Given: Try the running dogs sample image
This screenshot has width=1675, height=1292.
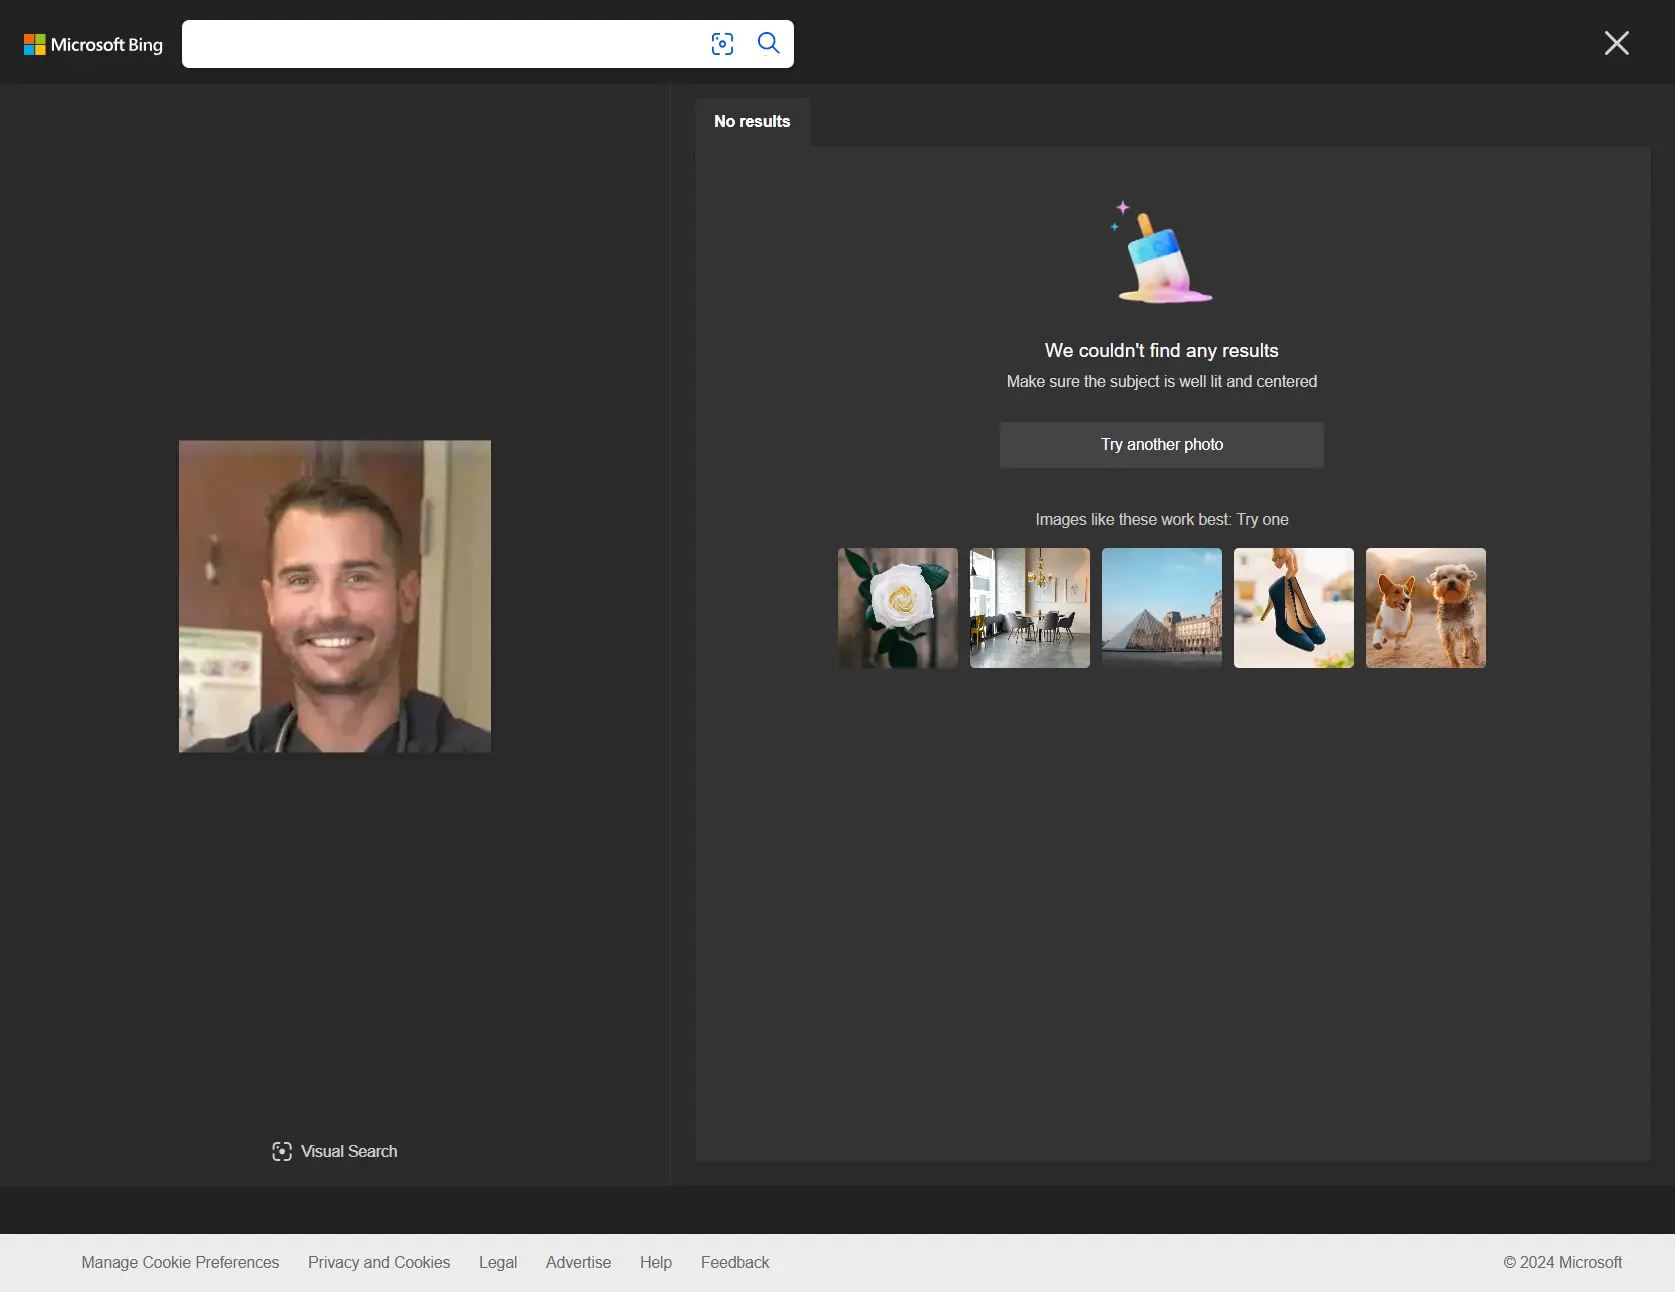Looking at the screenshot, I should [x=1425, y=608].
